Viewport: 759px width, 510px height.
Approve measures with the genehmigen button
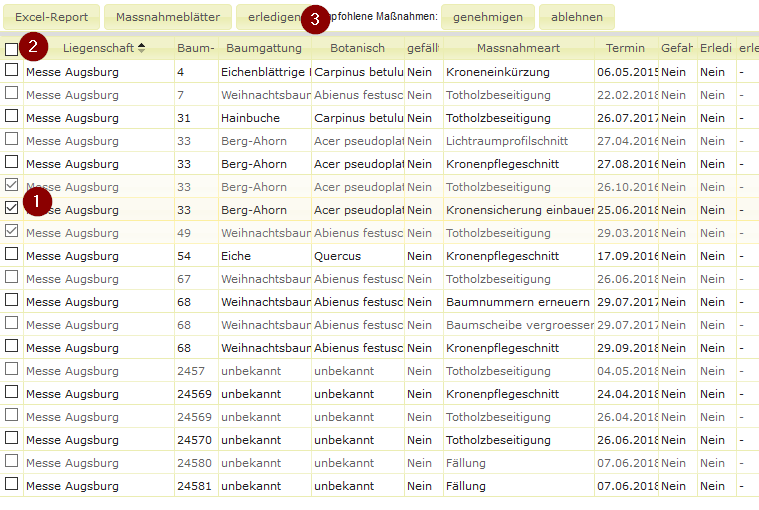point(488,17)
